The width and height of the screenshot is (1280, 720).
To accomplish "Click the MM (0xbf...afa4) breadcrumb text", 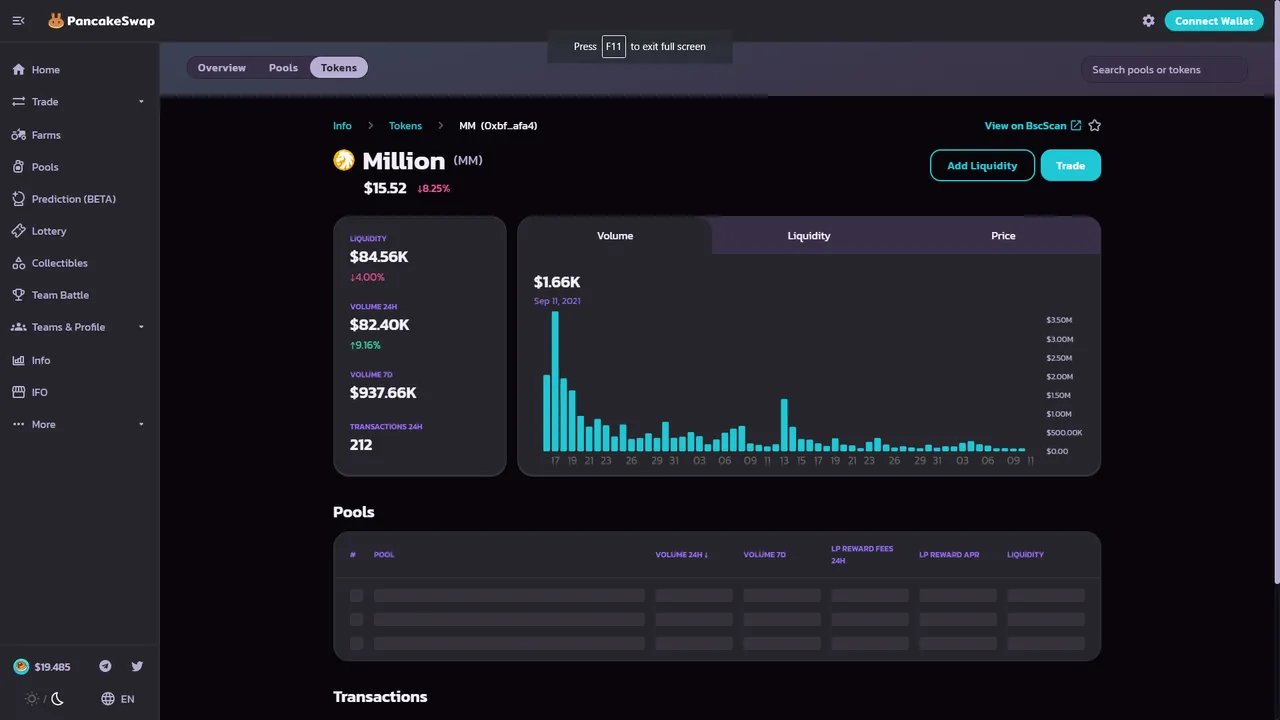I will (498, 126).
